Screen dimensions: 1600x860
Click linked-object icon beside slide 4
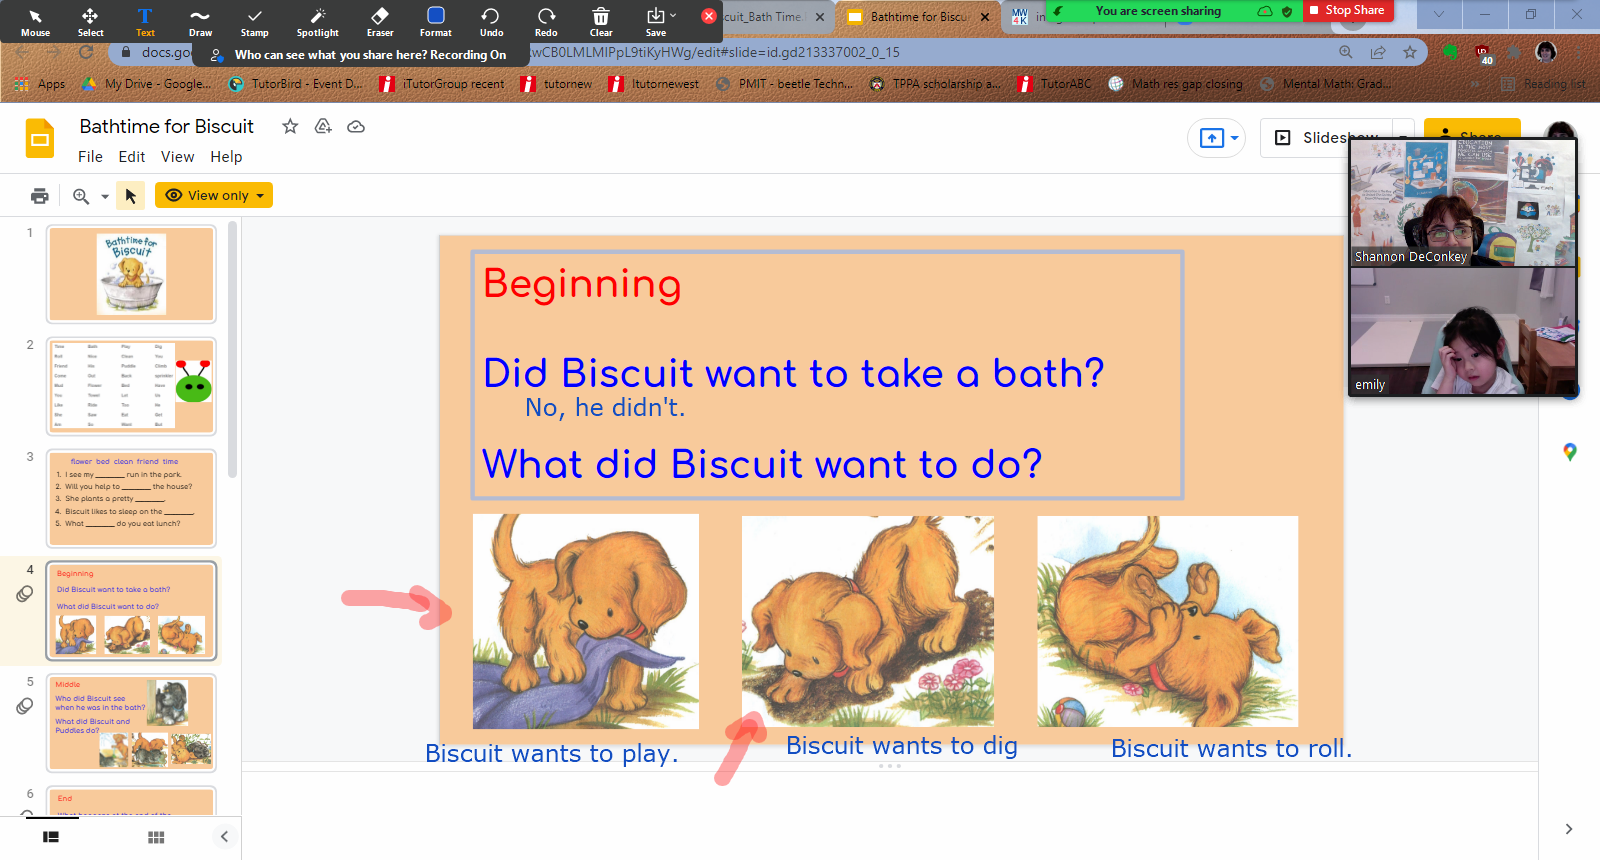pos(25,594)
